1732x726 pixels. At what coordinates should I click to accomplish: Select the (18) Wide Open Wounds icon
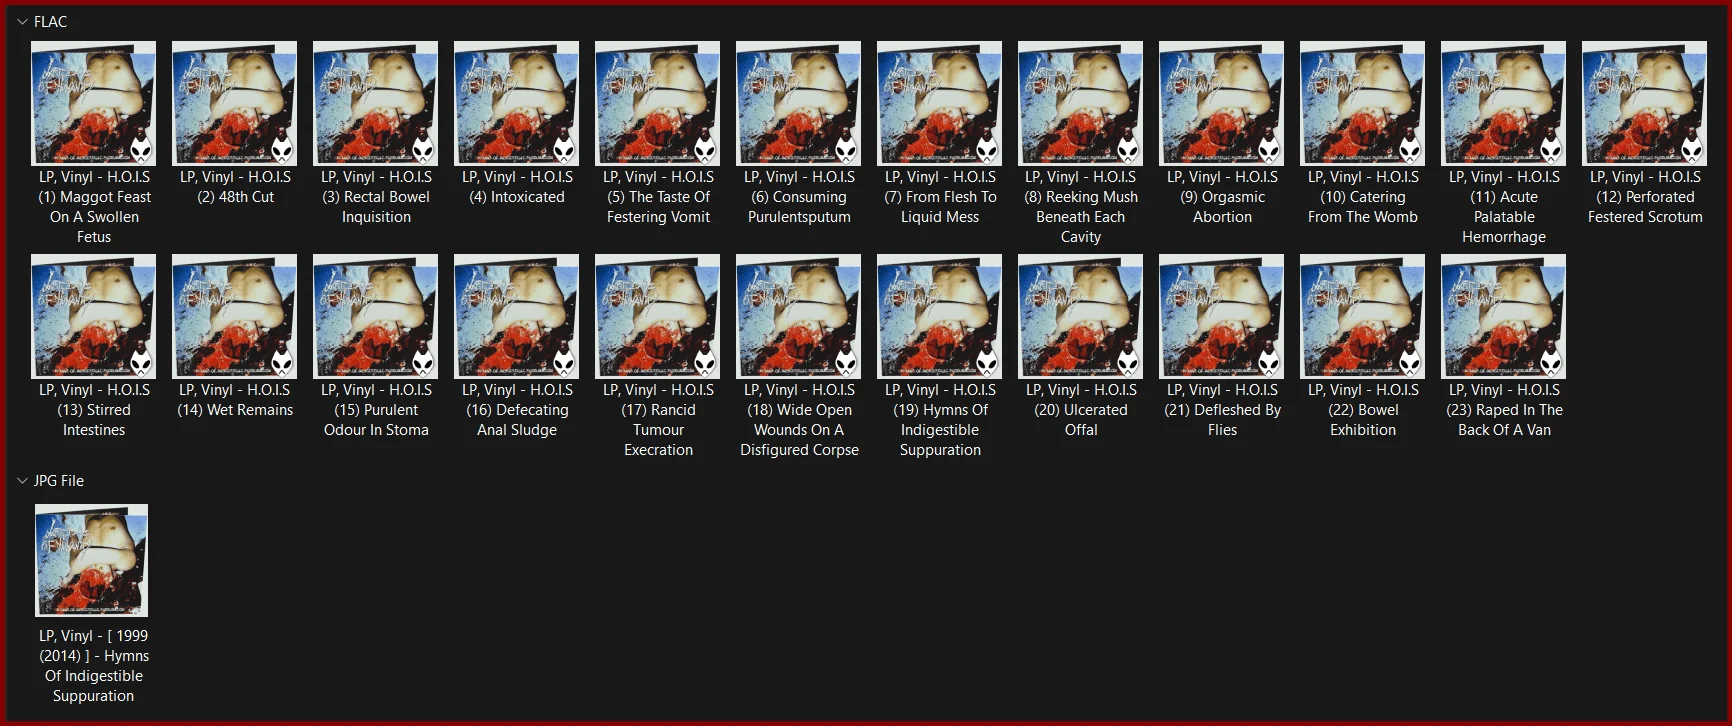point(799,316)
